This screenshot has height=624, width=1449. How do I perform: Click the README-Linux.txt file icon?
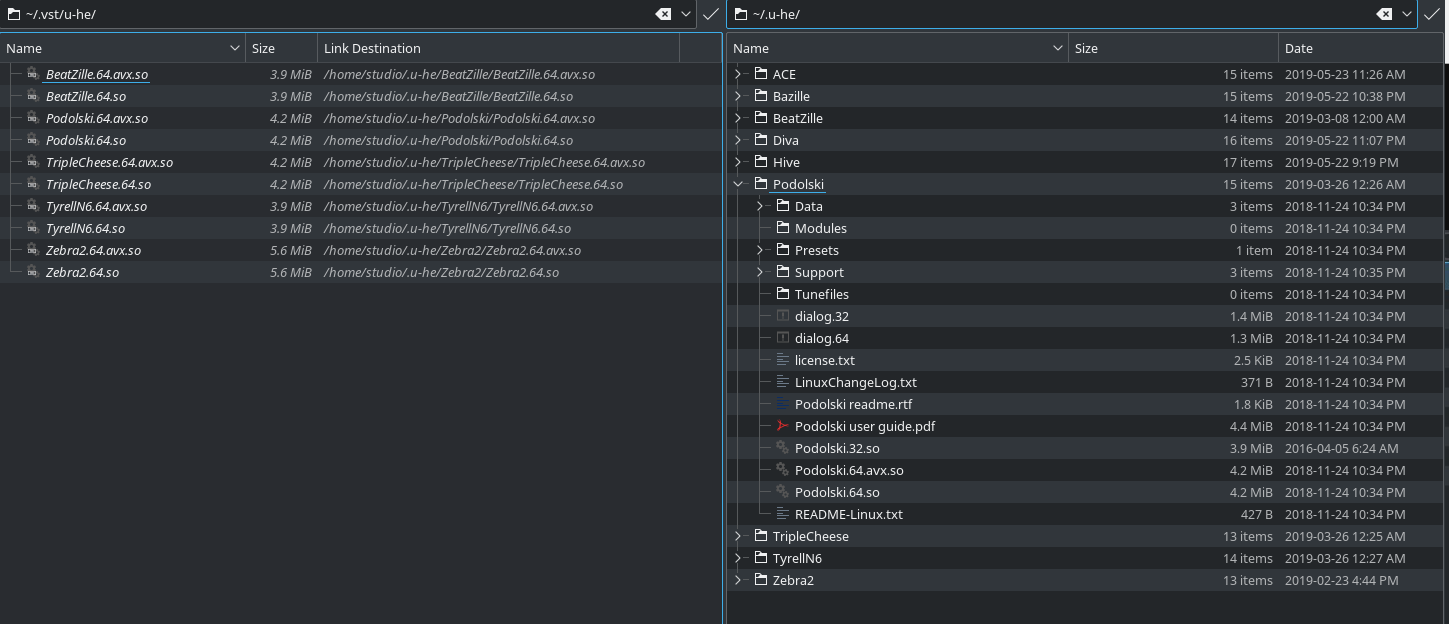click(783, 514)
